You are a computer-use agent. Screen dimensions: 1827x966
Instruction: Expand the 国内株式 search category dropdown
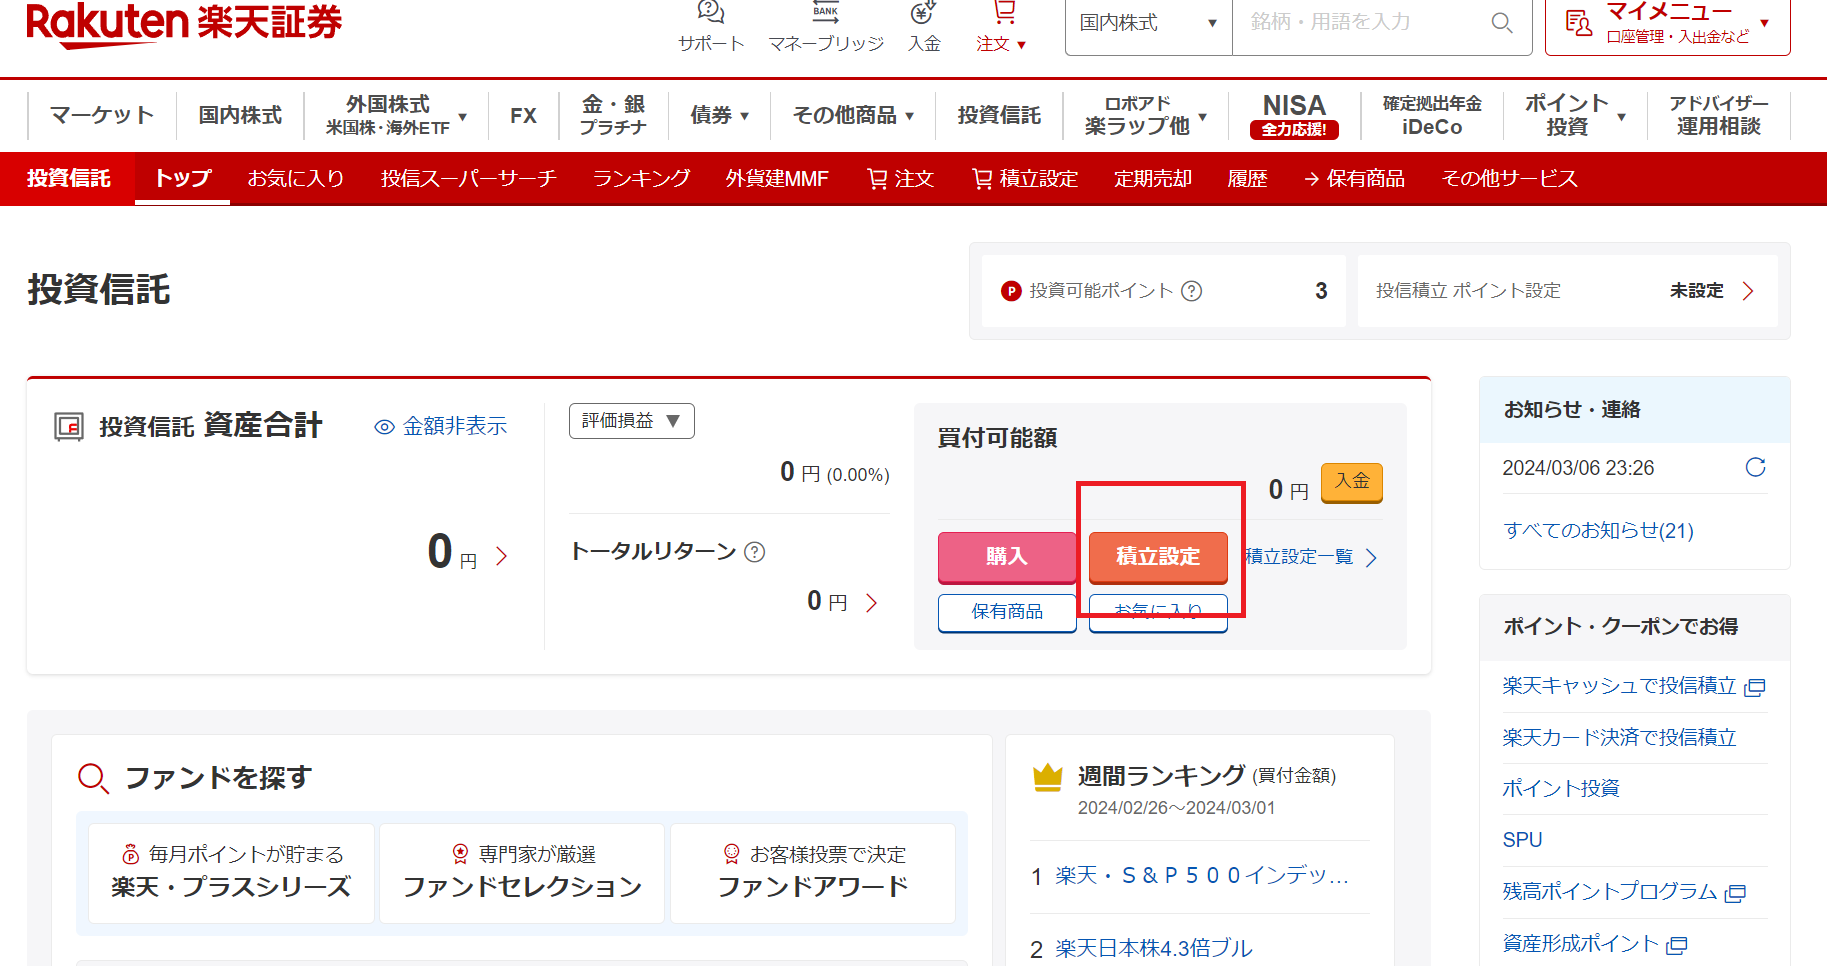coord(1148,23)
